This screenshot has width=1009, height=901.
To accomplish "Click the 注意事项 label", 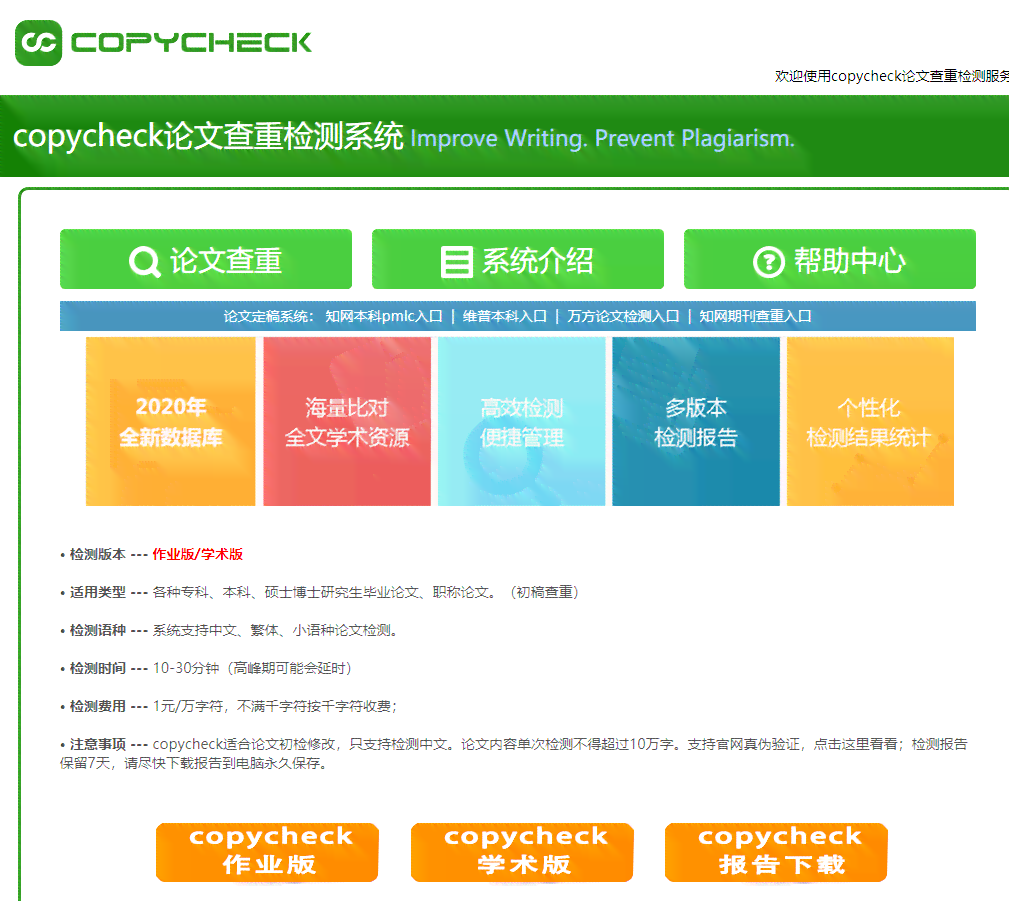I will [98, 744].
